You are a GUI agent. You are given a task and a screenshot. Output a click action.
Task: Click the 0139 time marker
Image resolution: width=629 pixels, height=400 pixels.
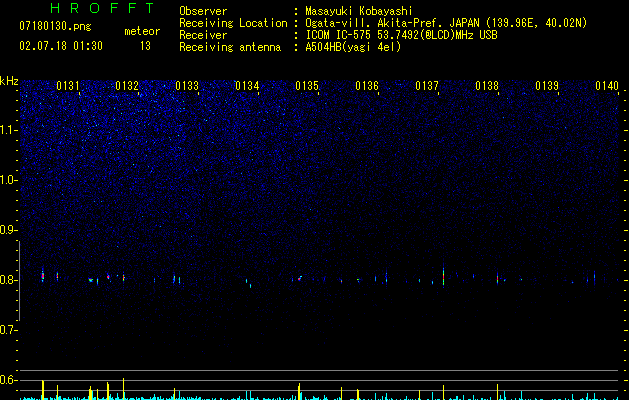tap(547, 86)
